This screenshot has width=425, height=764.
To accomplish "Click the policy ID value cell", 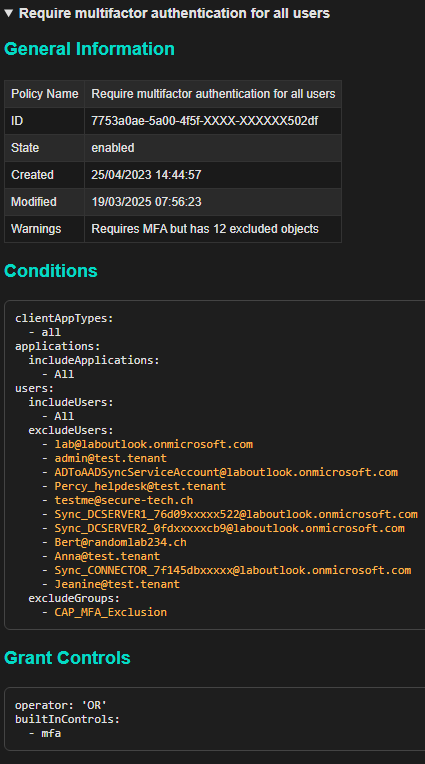I will pos(213,121).
